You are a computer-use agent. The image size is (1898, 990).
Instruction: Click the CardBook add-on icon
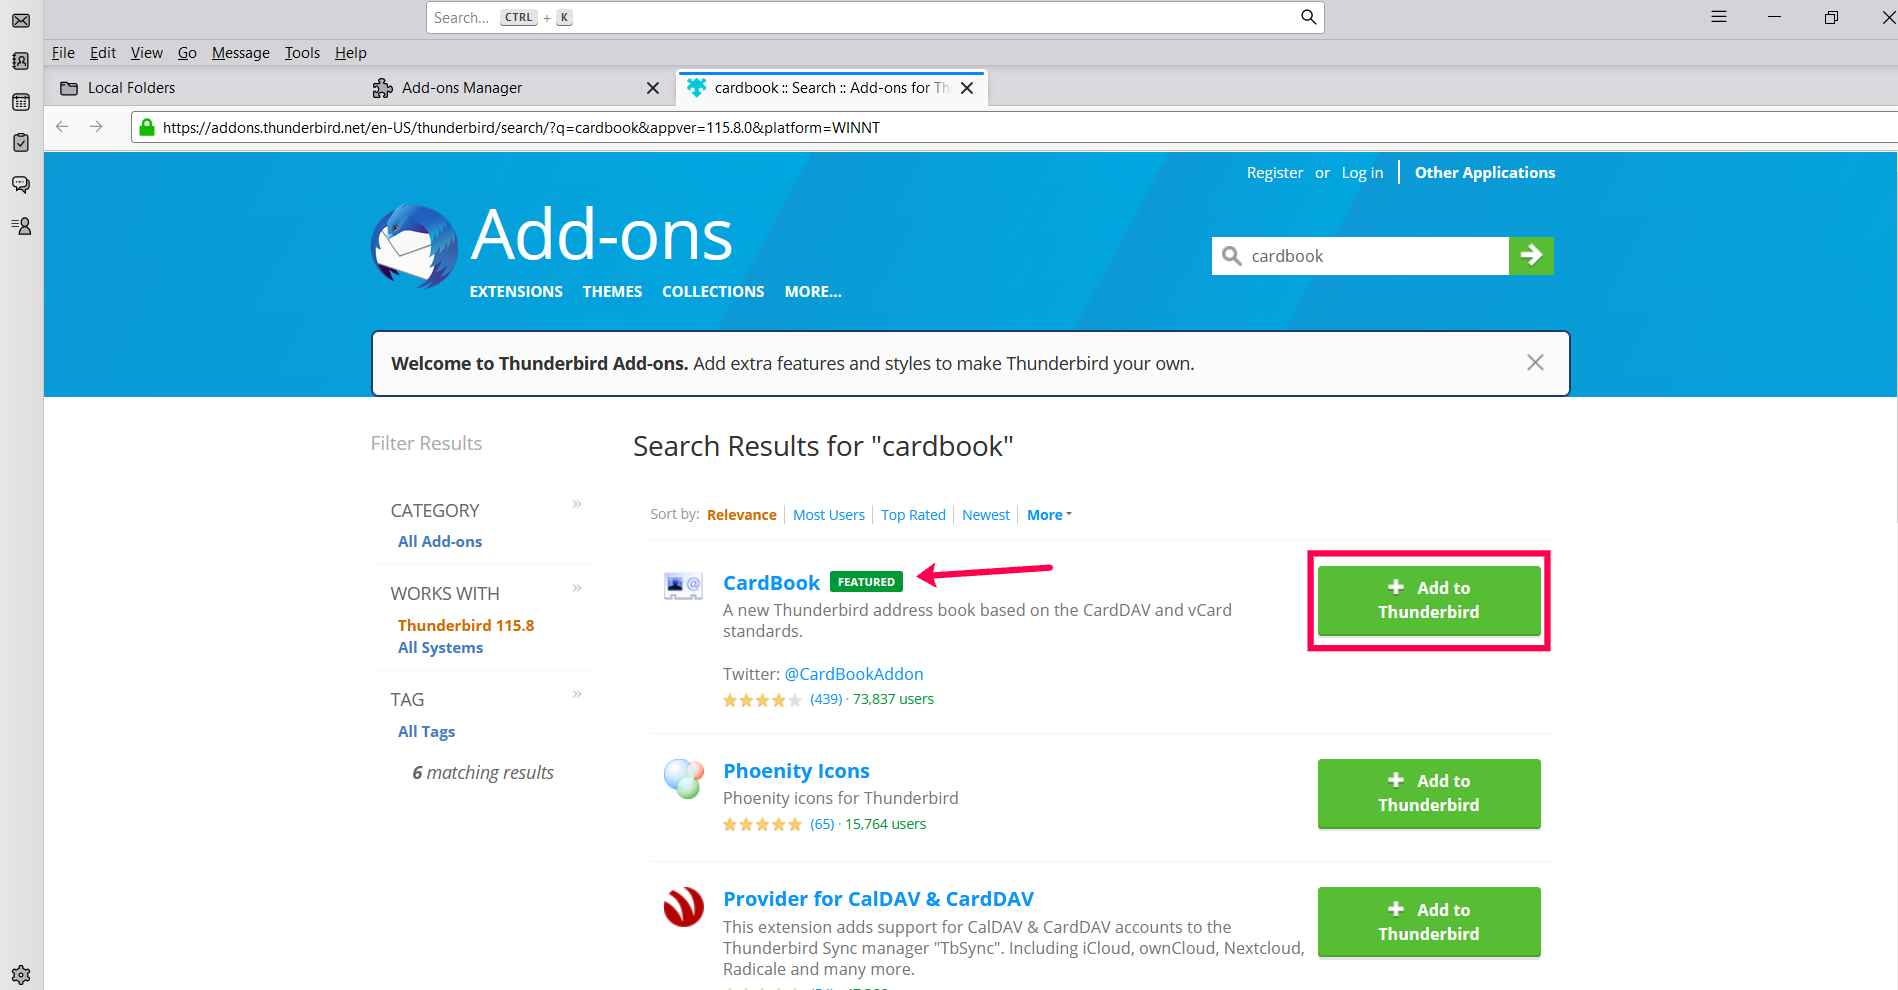pyautogui.click(x=683, y=585)
